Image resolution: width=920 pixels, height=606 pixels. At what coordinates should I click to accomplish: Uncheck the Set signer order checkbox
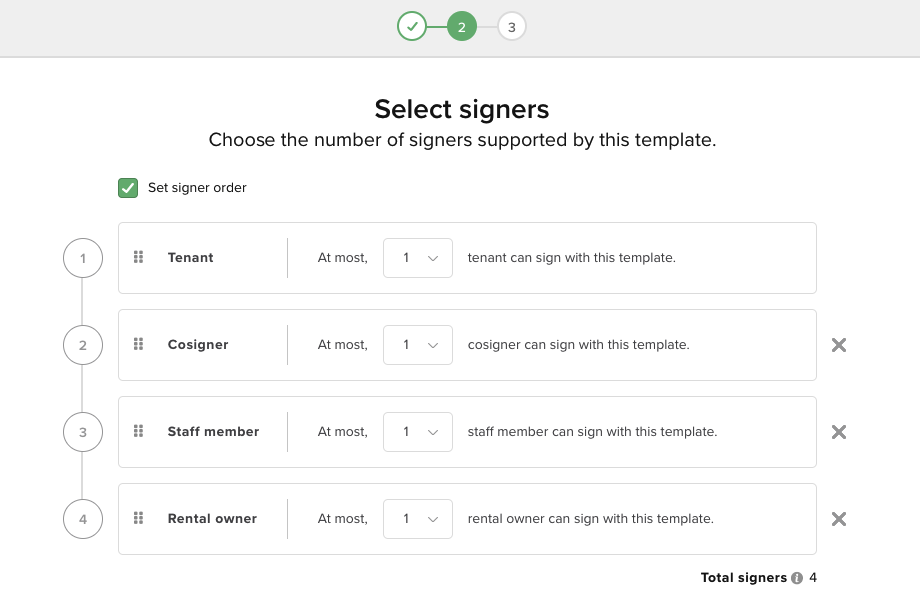coord(128,188)
